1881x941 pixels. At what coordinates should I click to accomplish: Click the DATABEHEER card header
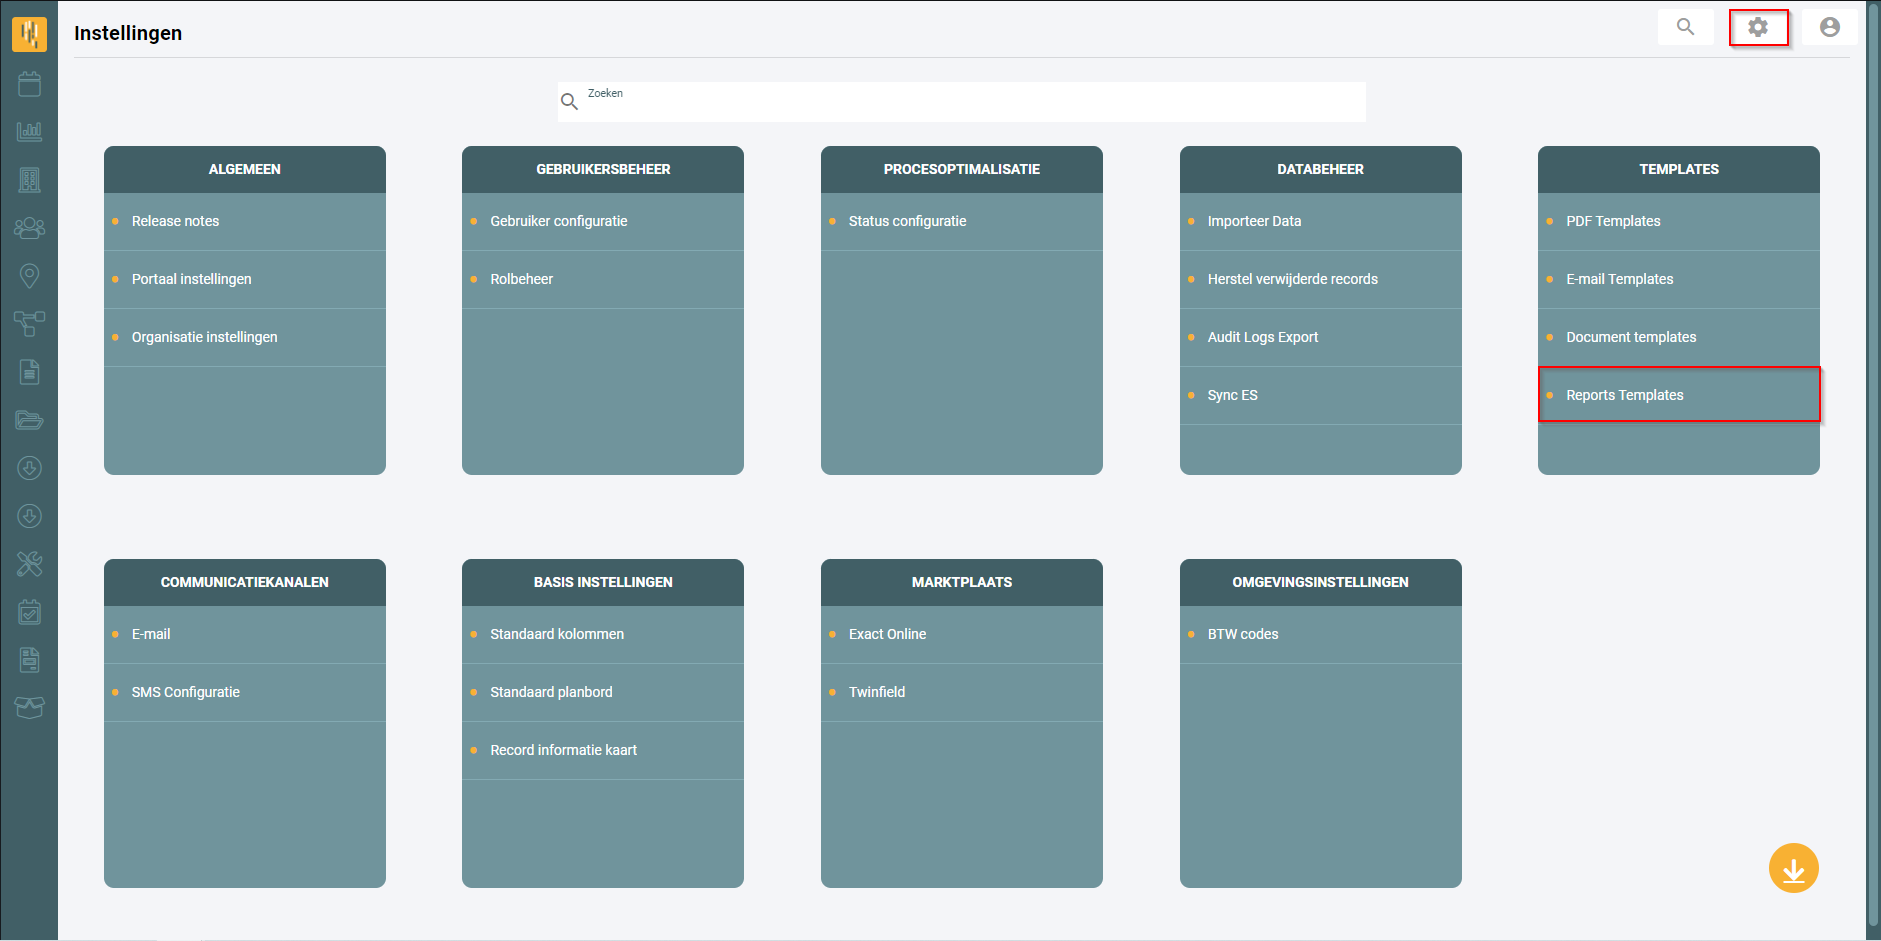click(1321, 169)
